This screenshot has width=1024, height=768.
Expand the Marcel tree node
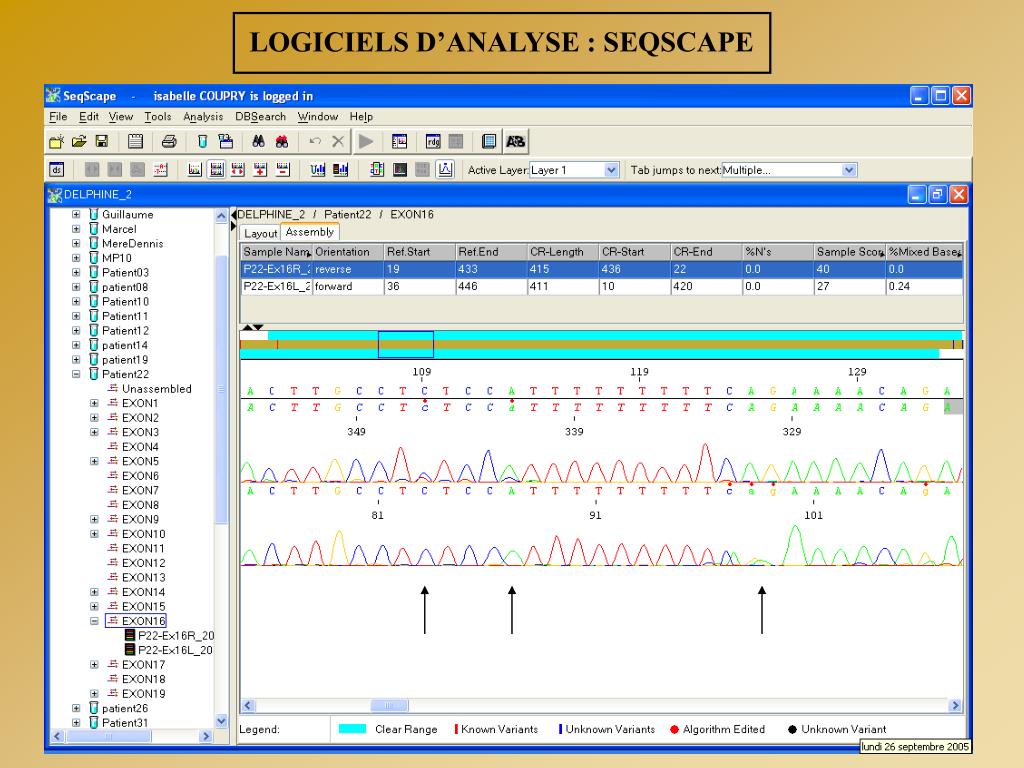(76, 229)
